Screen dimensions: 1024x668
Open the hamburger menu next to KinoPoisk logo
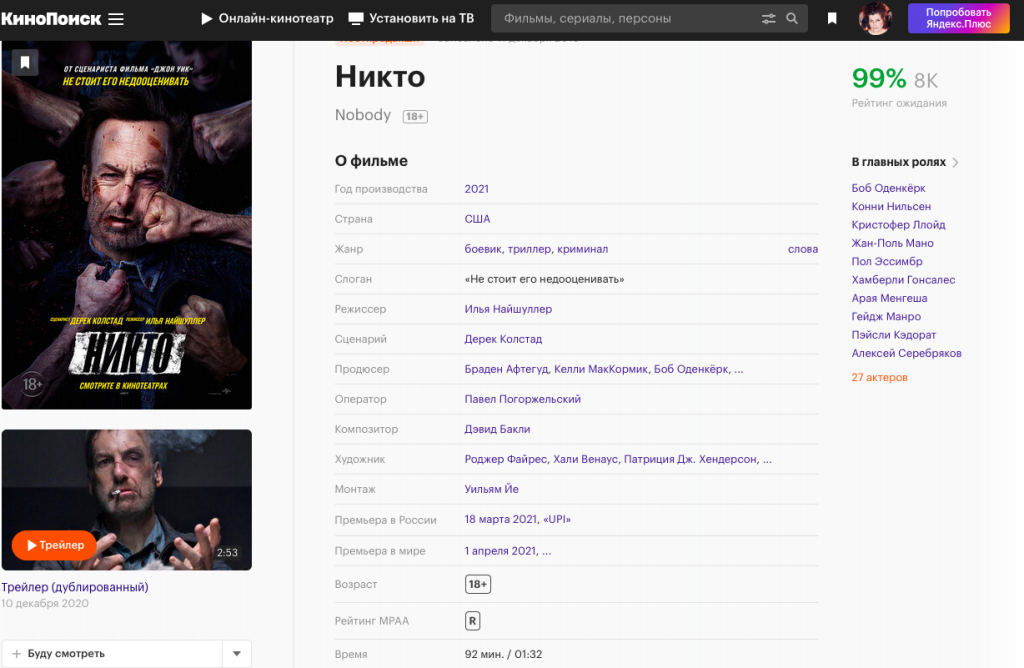(116, 19)
